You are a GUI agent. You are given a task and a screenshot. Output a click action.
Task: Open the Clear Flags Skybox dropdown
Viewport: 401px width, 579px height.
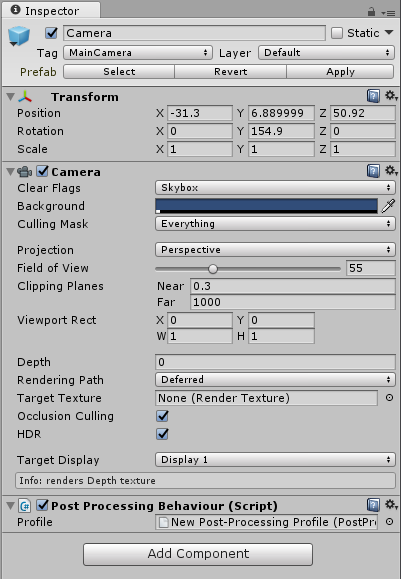275,188
